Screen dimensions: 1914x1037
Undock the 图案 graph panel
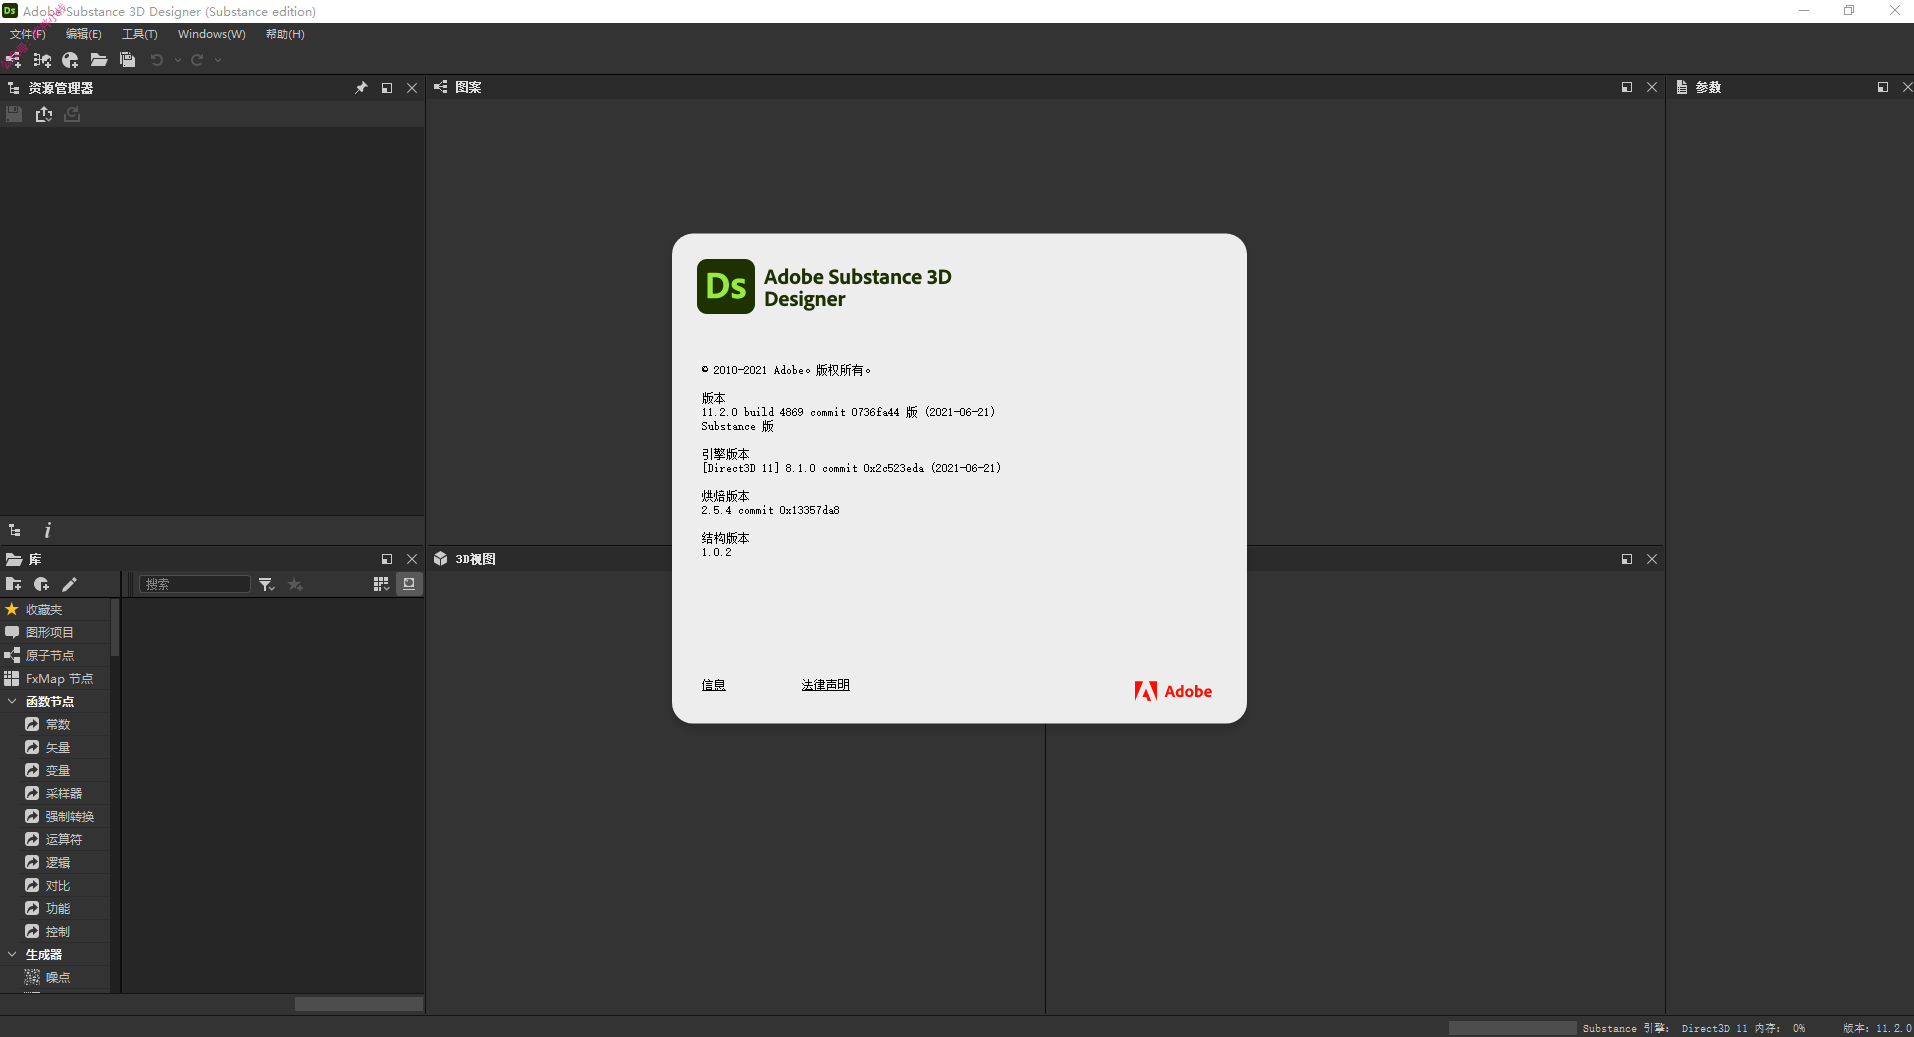pyautogui.click(x=1627, y=88)
